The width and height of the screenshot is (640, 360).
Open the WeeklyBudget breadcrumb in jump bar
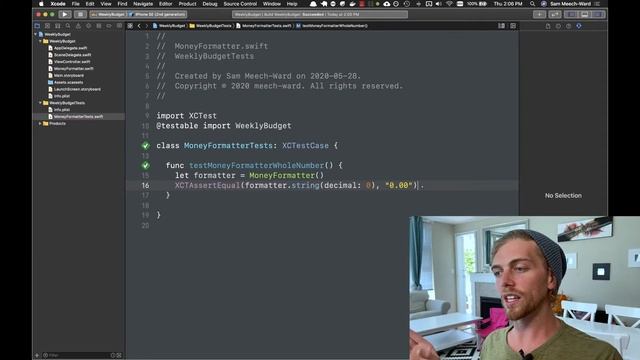pyautogui.click(x=169, y=26)
